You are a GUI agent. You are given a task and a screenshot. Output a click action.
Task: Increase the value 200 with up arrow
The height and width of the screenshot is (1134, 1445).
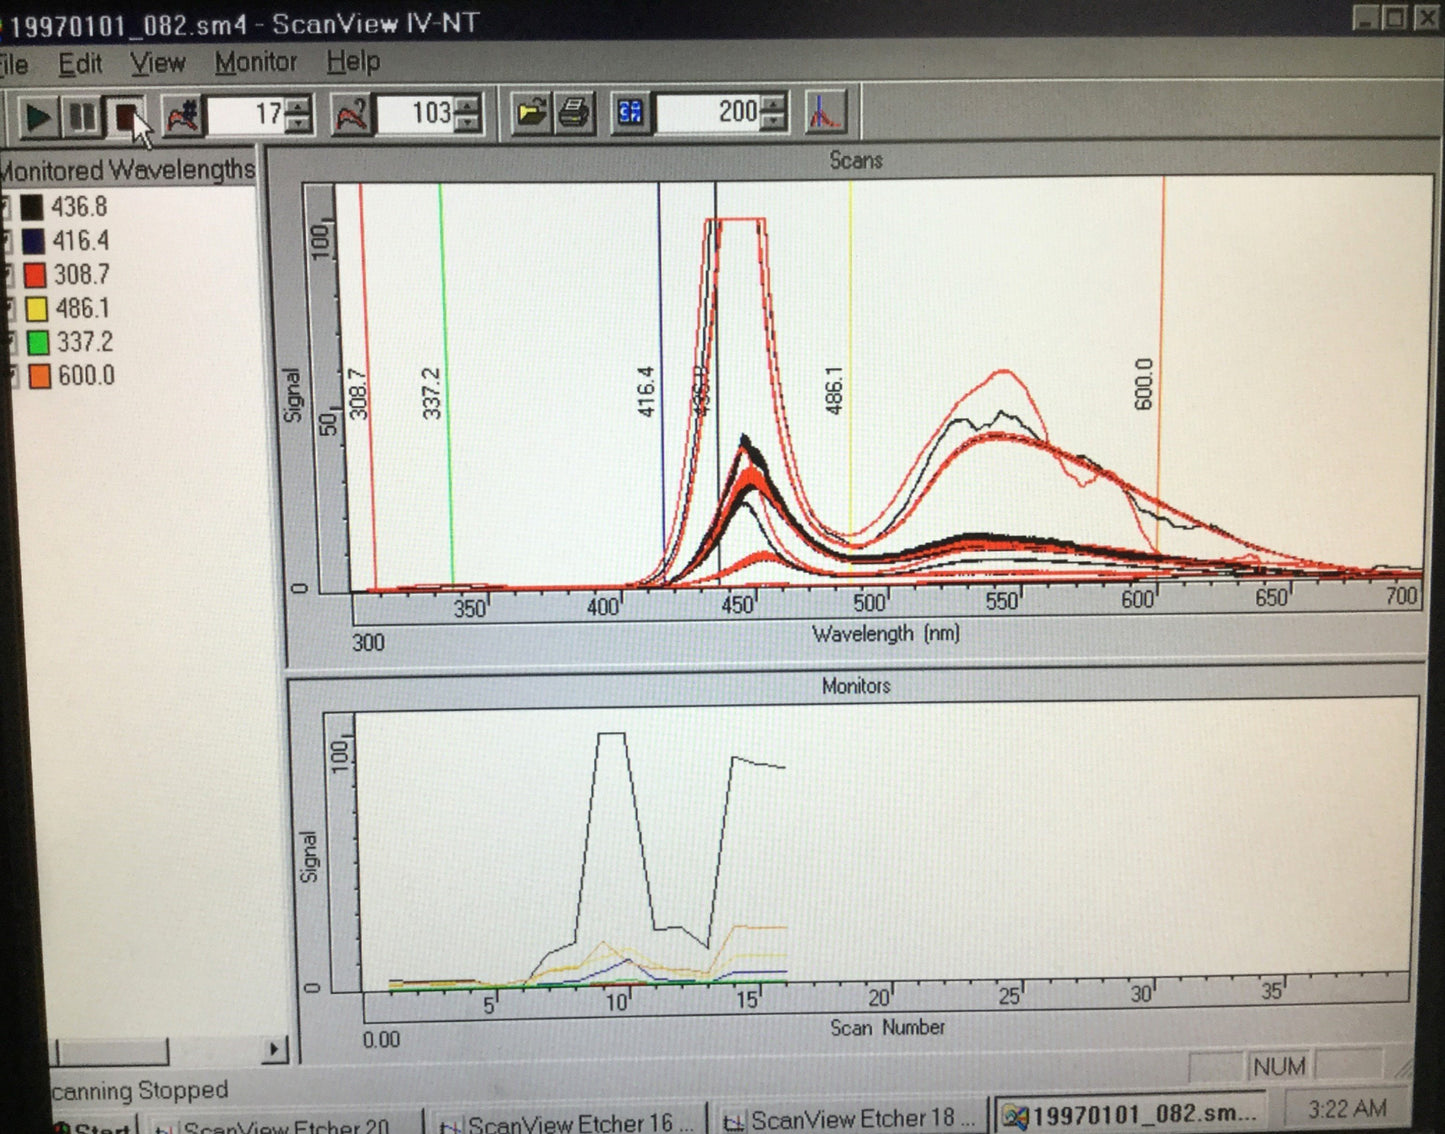(x=773, y=102)
